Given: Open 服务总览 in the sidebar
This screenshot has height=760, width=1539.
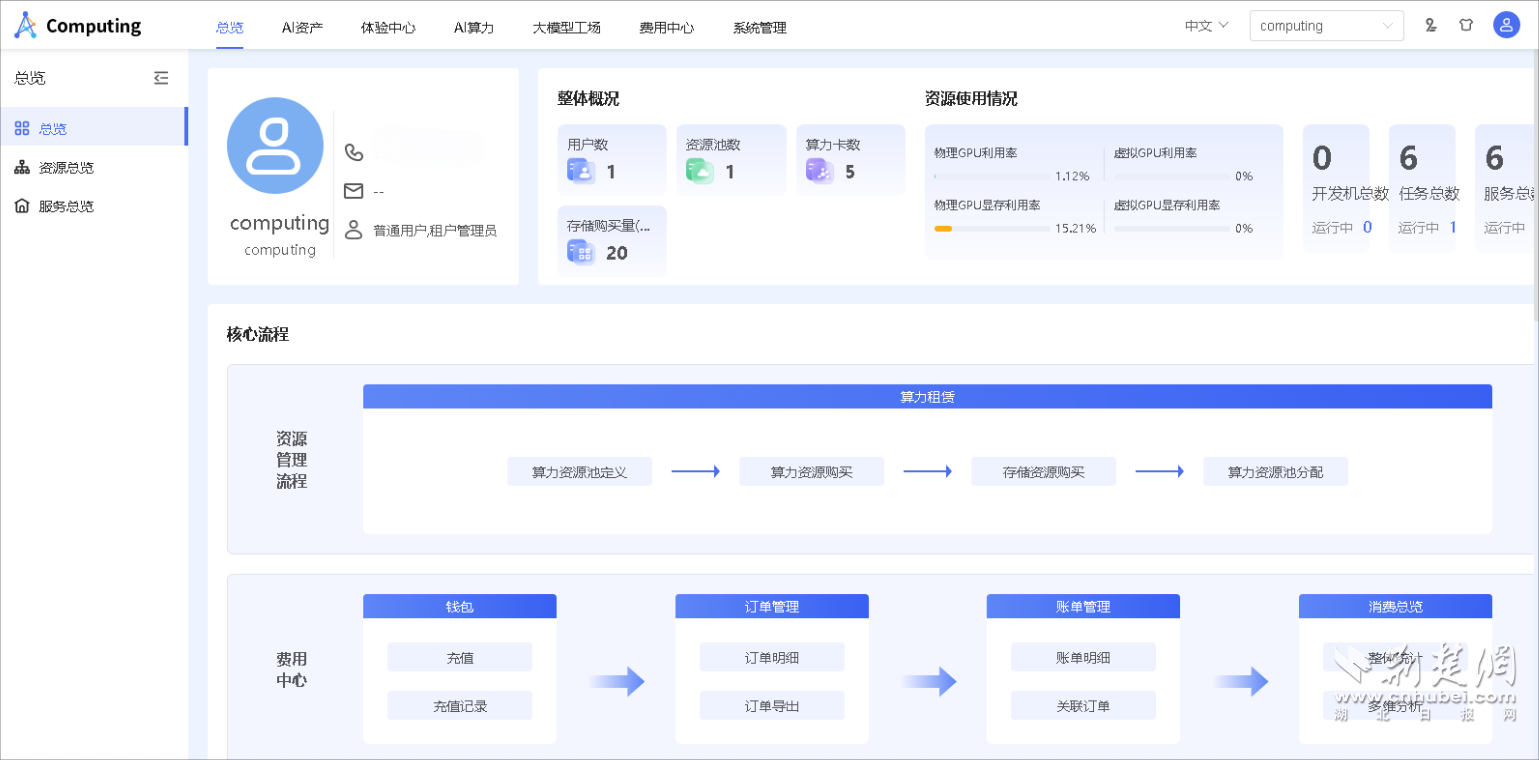Looking at the screenshot, I should coord(66,206).
